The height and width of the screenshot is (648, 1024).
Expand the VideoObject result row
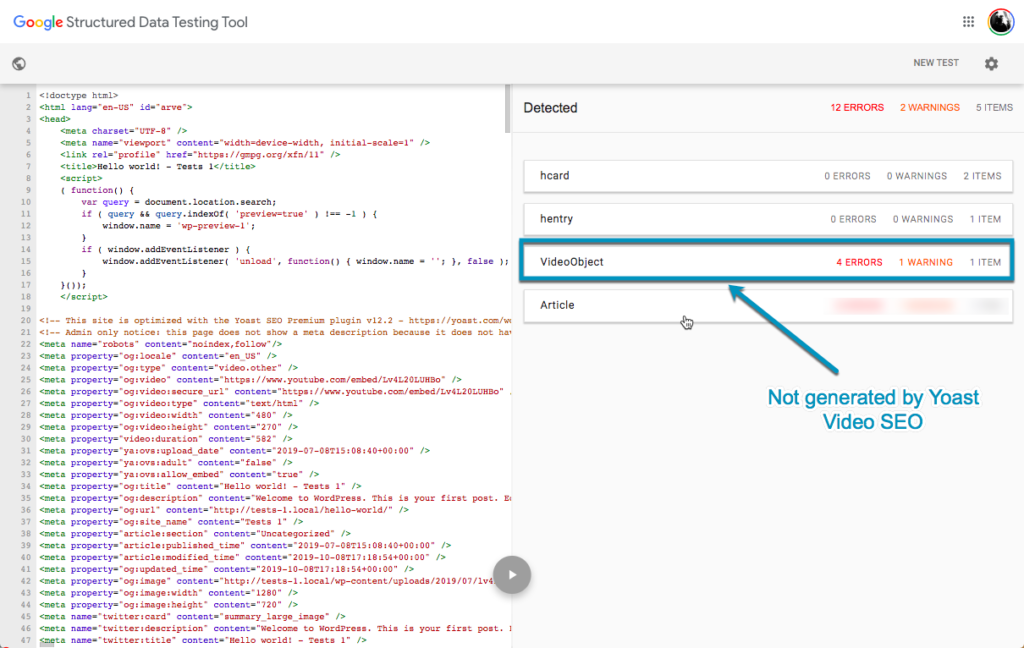coord(768,262)
